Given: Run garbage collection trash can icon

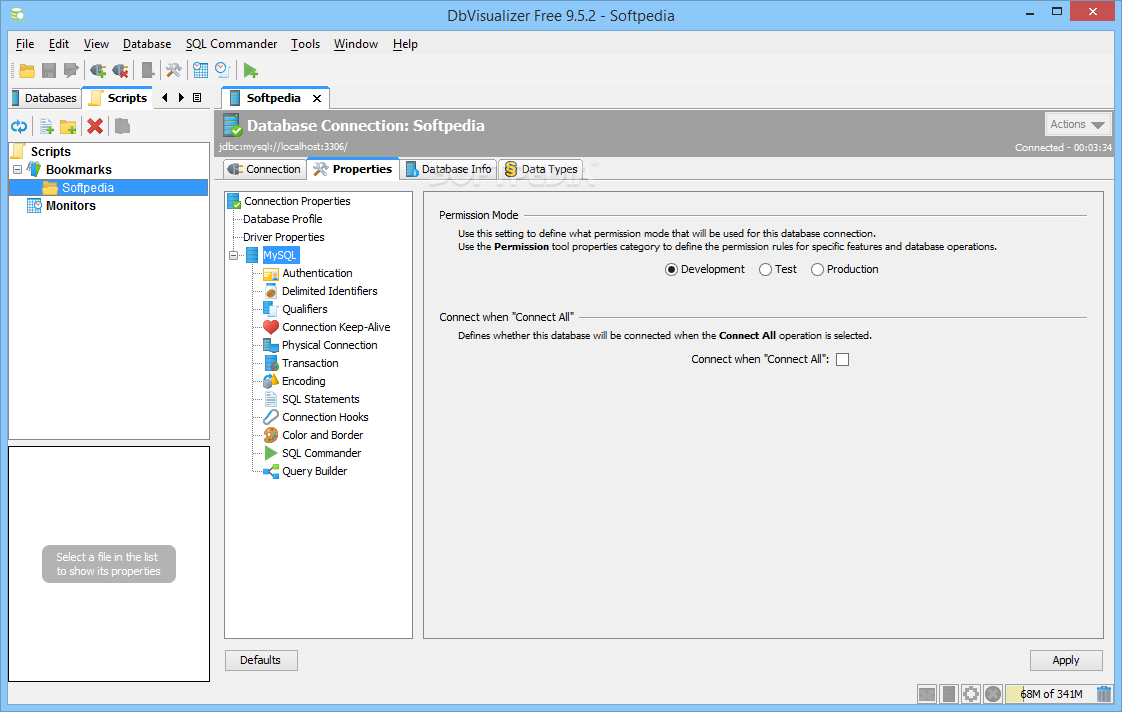Looking at the screenshot, I should [x=1104, y=693].
